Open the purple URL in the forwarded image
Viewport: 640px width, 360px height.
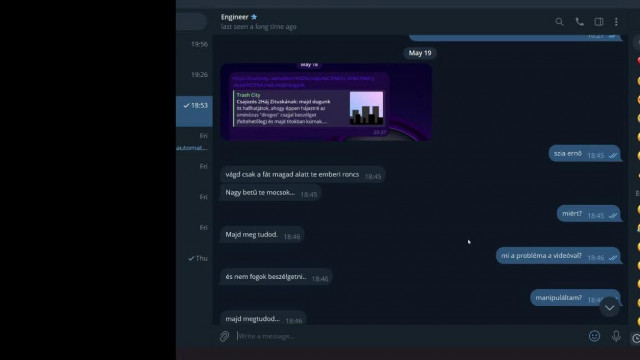pyautogui.click(x=303, y=81)
